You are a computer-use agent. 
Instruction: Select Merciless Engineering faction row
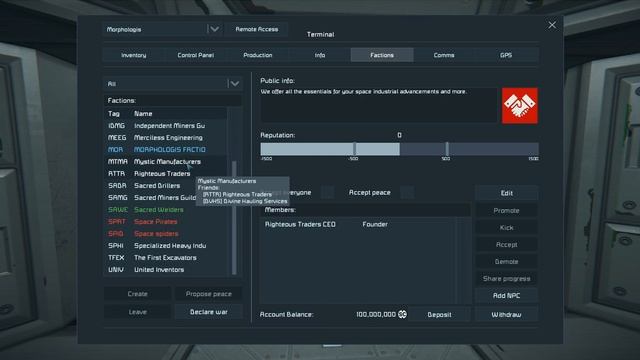click(x=165, y=138)
